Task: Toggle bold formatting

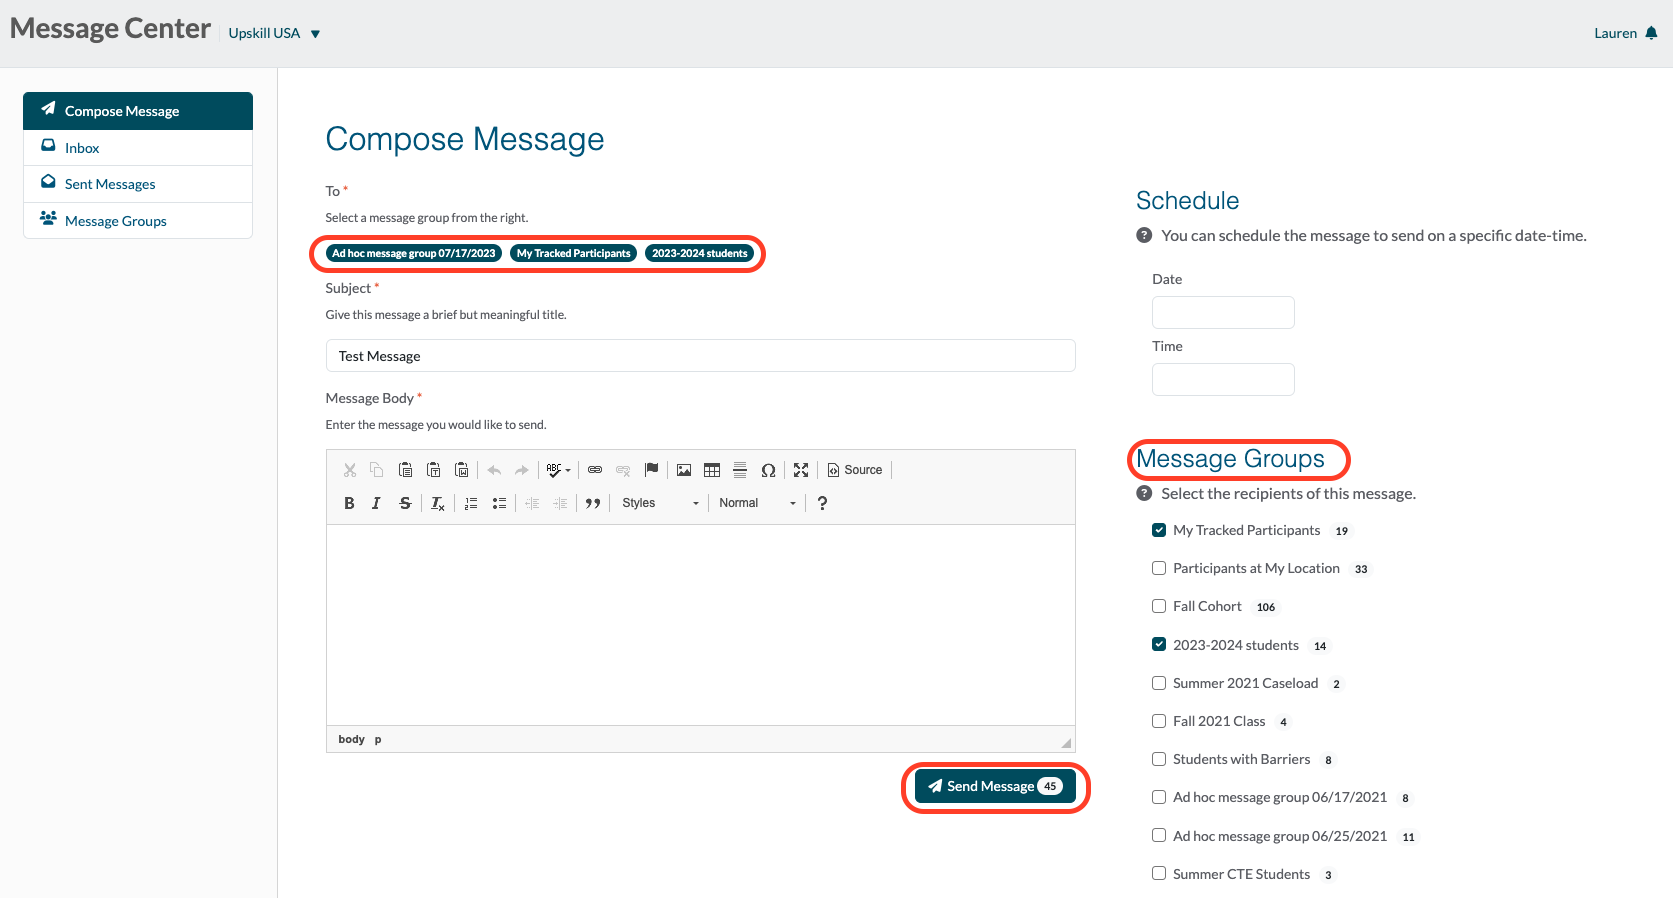Action: (x=349, y=503)
